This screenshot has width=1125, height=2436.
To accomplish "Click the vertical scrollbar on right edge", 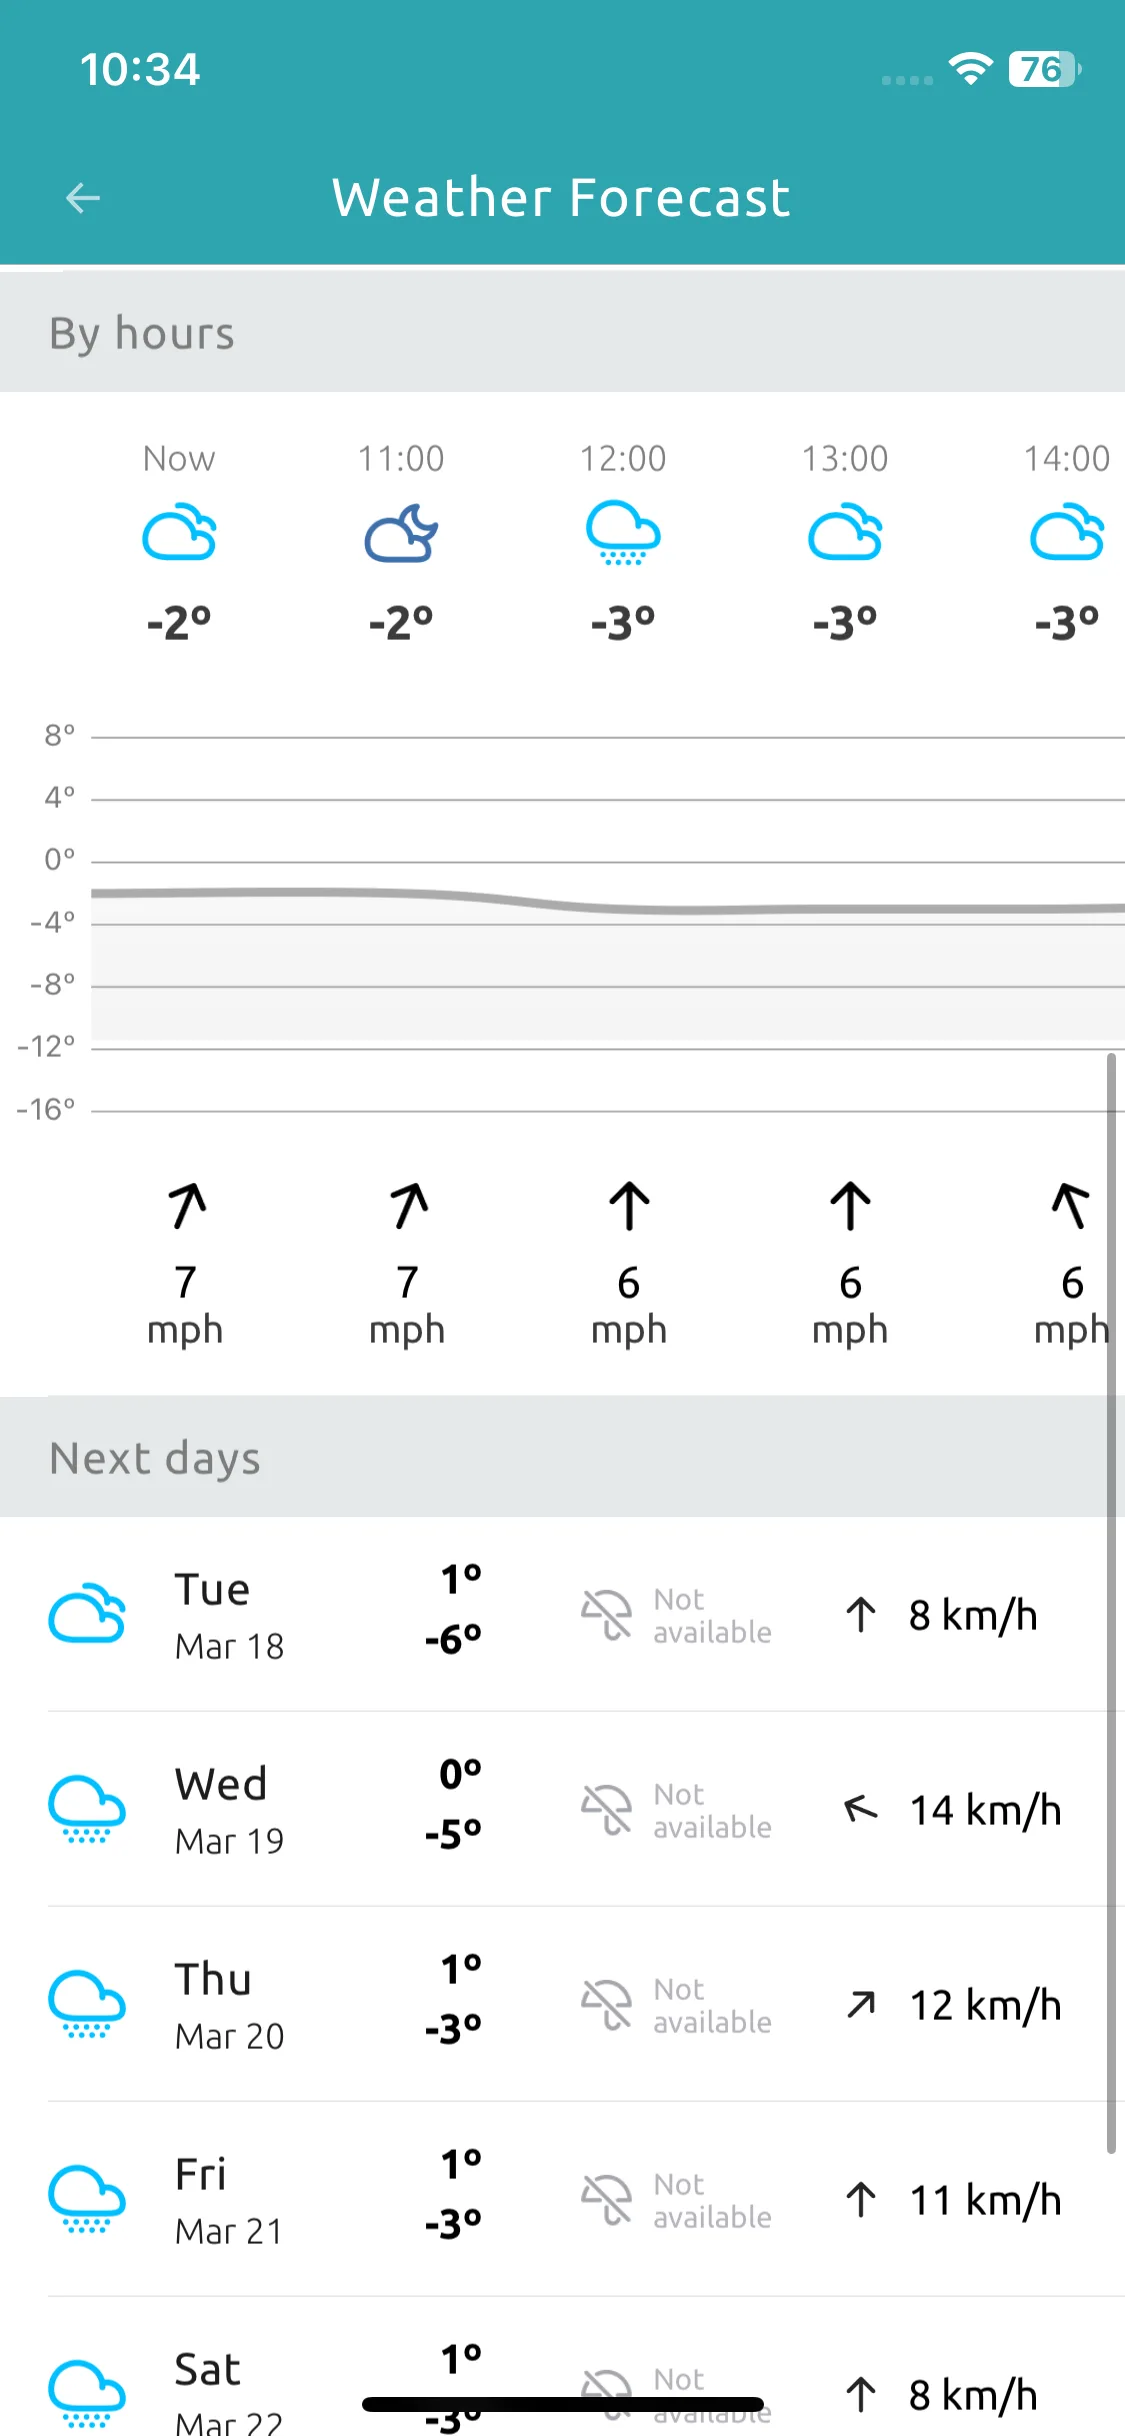I will [1111, 1602].
